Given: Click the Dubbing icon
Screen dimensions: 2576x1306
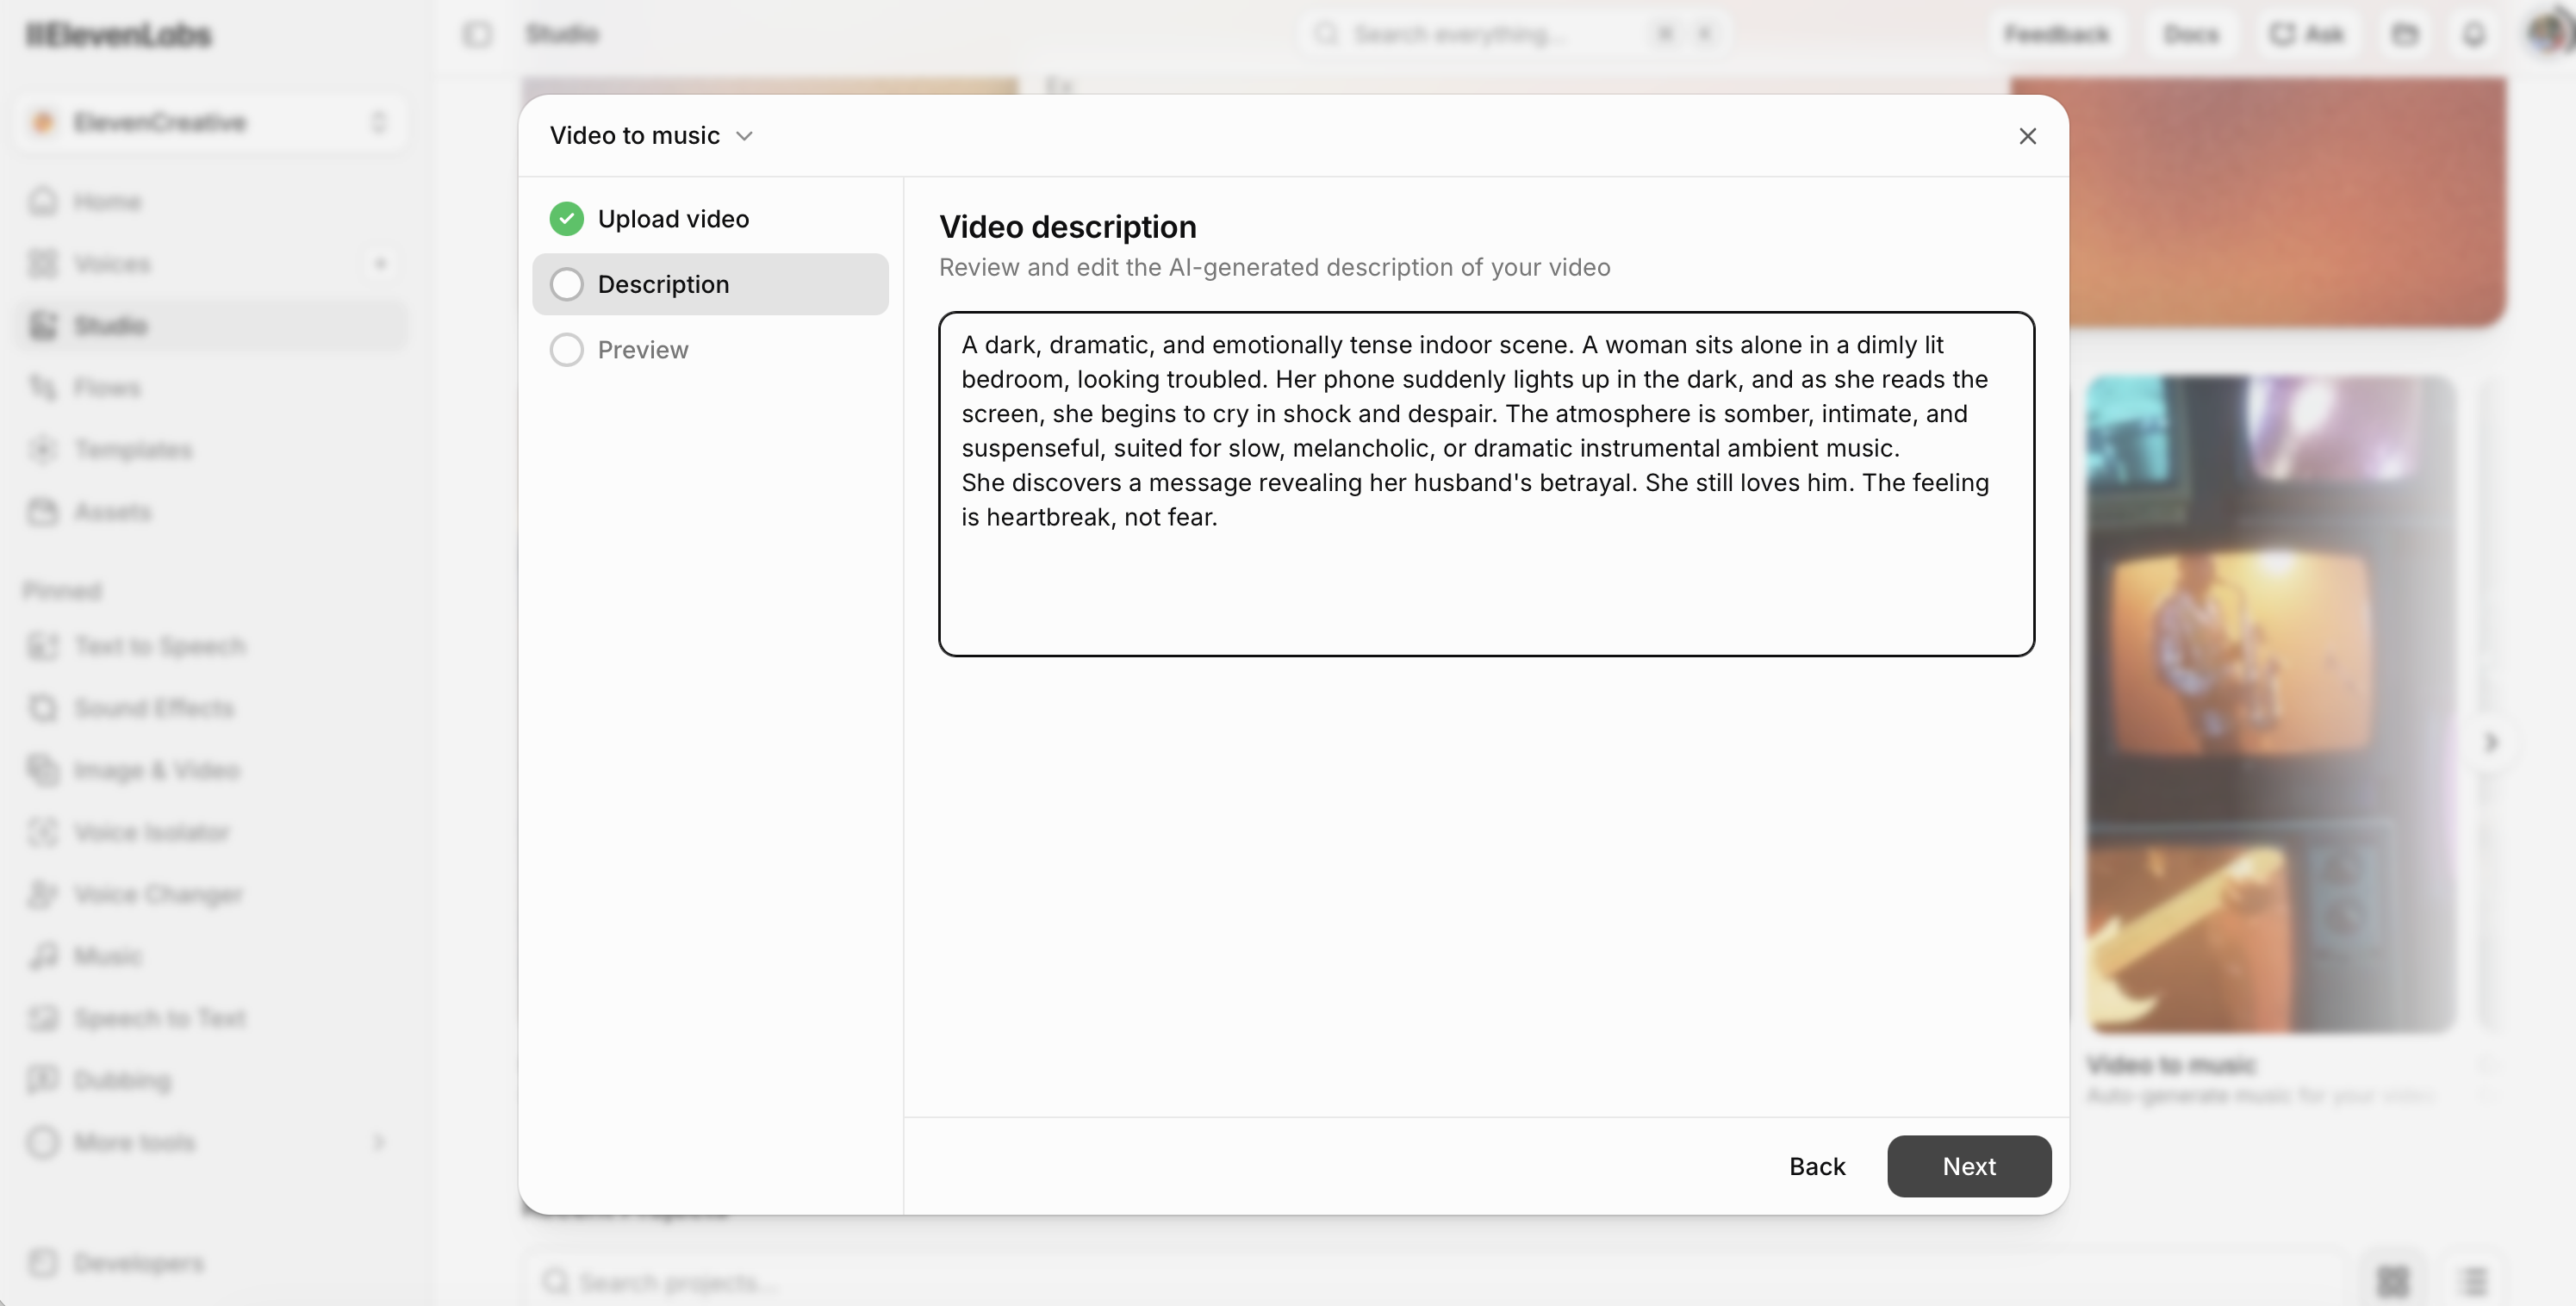Looking at the screenshot, I should coord(43,1080).
